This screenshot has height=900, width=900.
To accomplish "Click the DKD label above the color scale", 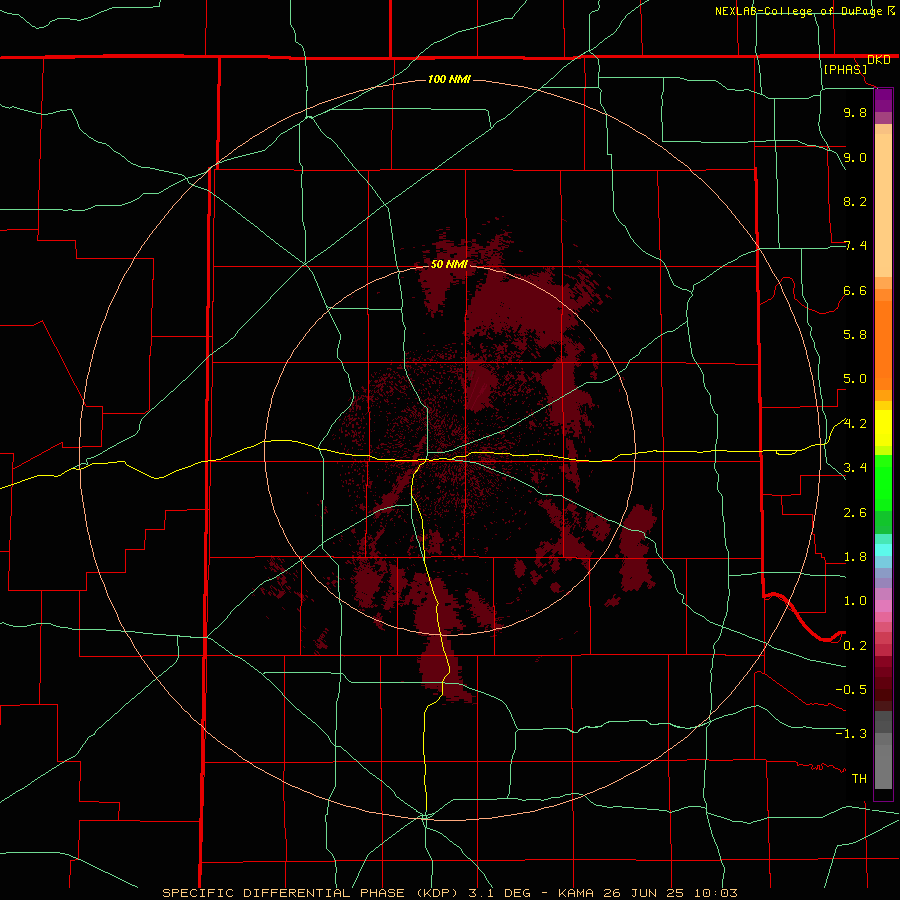I will 878,60.
